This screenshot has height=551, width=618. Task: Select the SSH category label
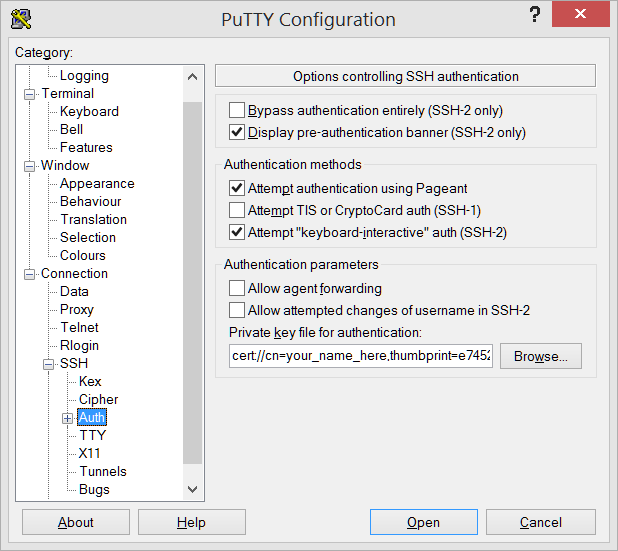(x=74, y=363)
